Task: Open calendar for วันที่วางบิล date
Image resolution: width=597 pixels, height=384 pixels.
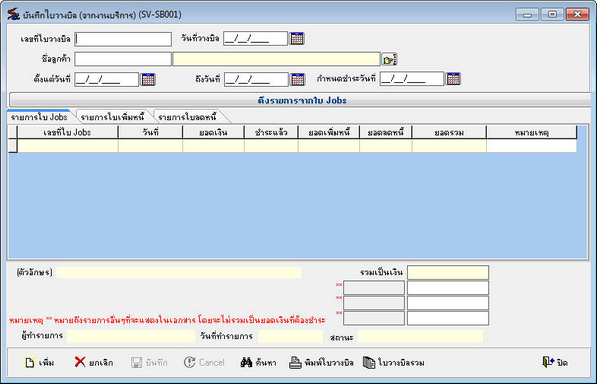Action: [297, 38]
